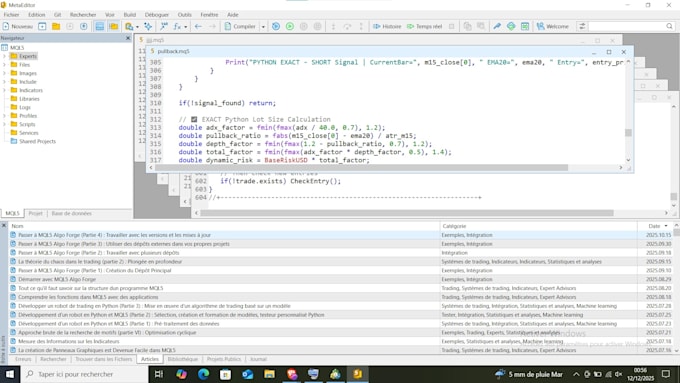
Task: Switch to the Projet navigator tab
Action: click(x=36, y=213)
